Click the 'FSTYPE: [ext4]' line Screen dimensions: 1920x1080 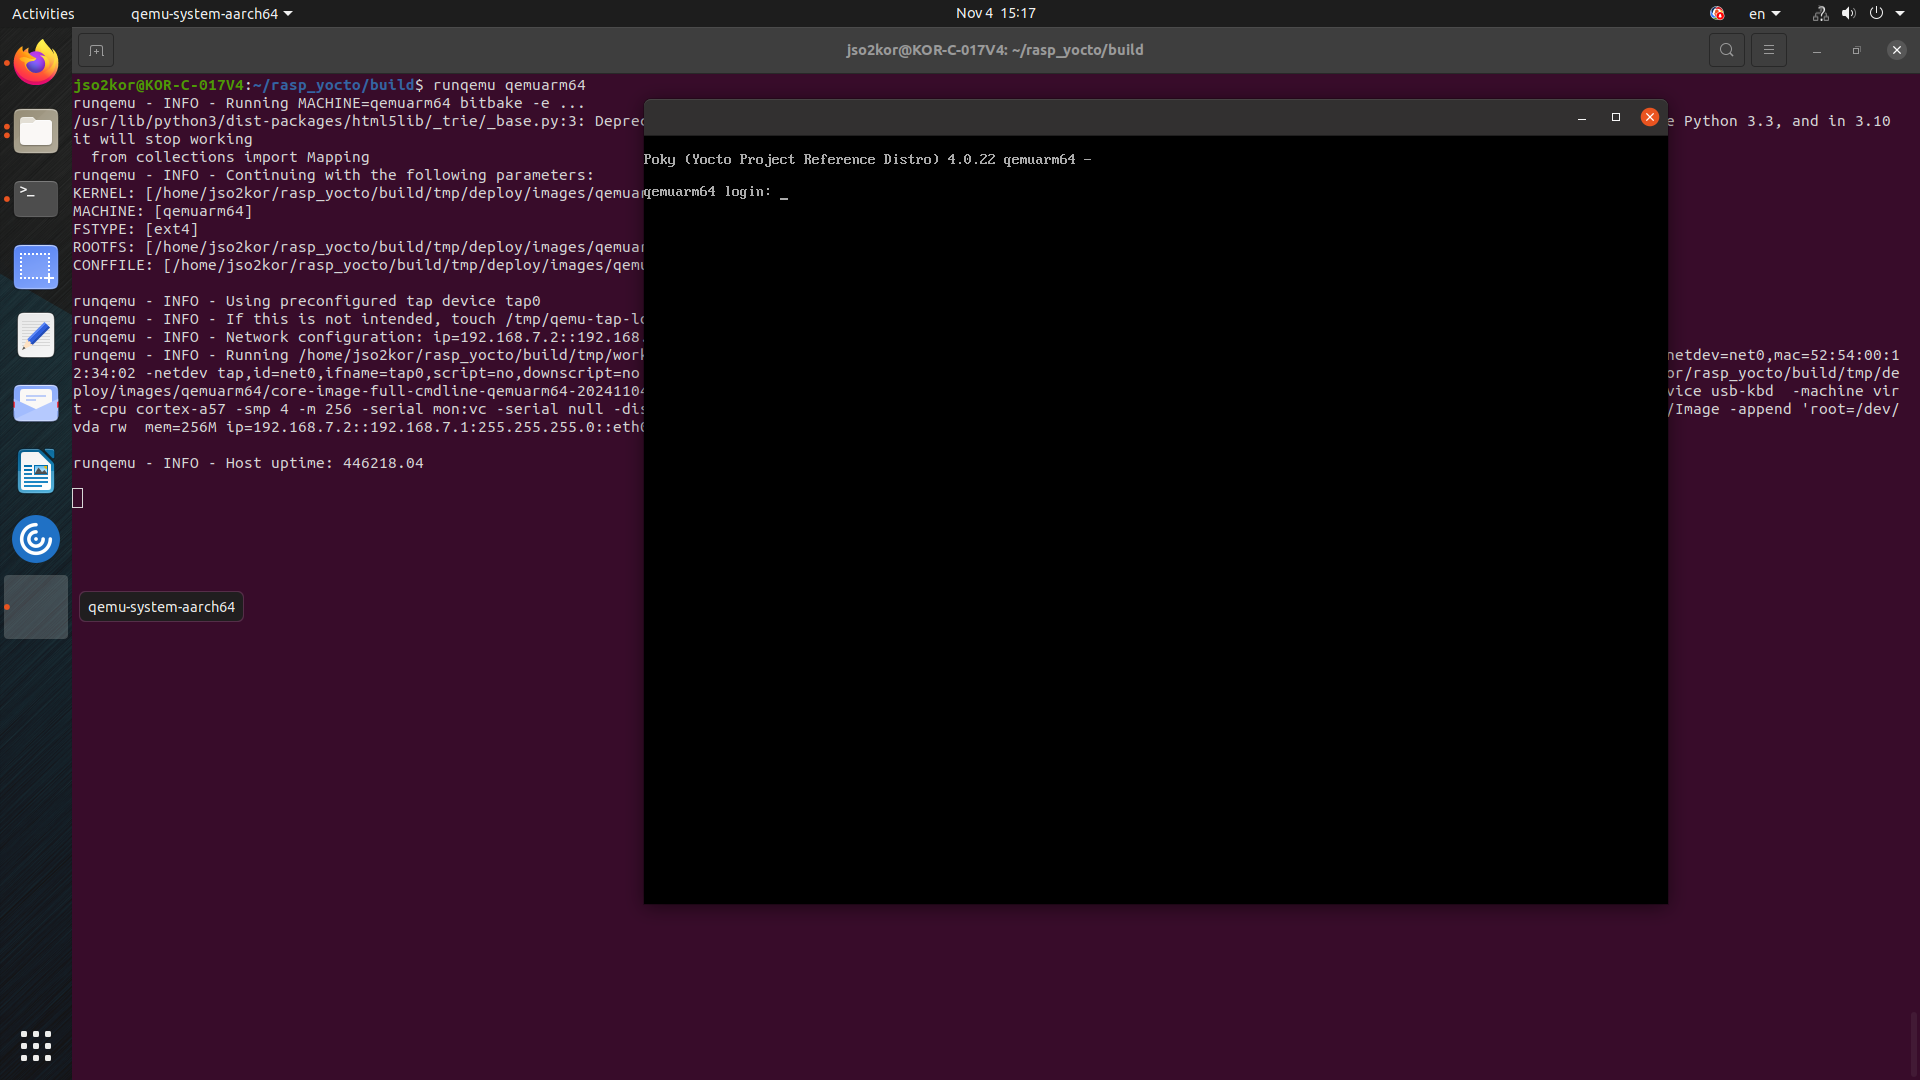point(135,229)
